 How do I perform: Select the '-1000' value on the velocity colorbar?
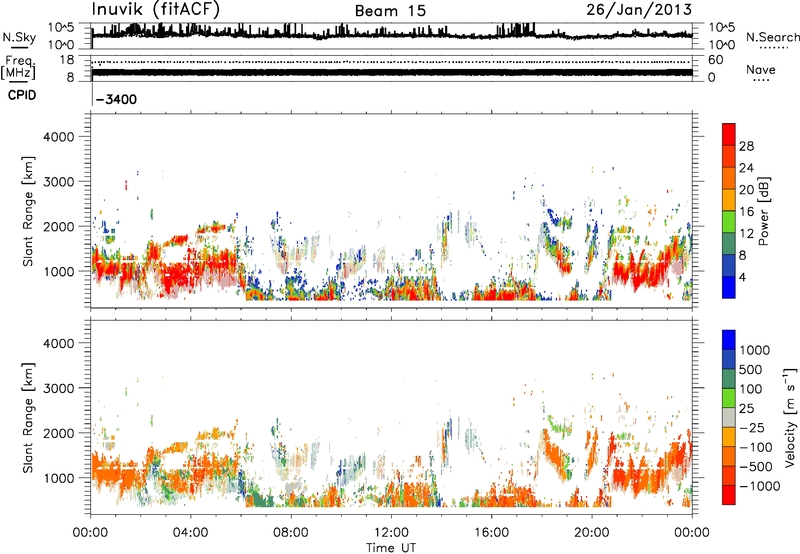pyautogui.click(x=759, y=486)
